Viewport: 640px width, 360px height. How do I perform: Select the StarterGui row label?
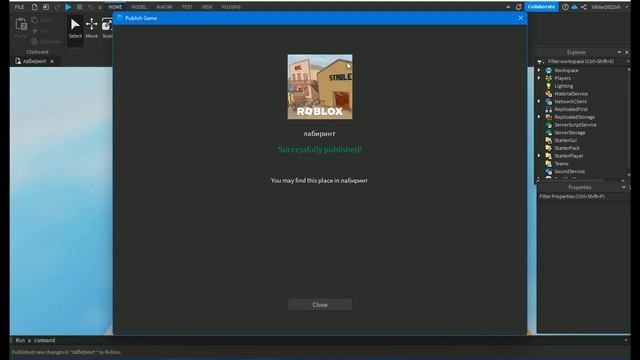pos(565,140)
